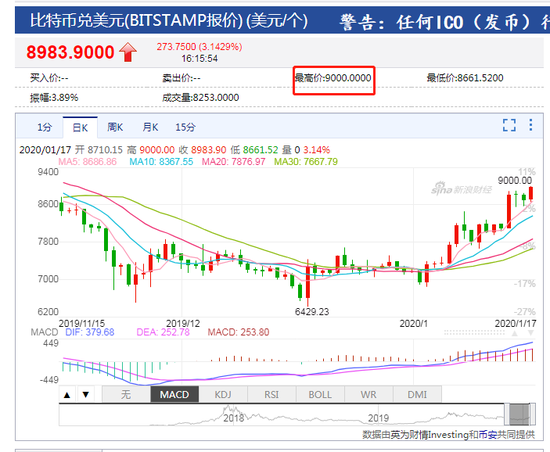550x452 pixels.
Task: Open the 币安 data provider link
Action: coord(487,435)
